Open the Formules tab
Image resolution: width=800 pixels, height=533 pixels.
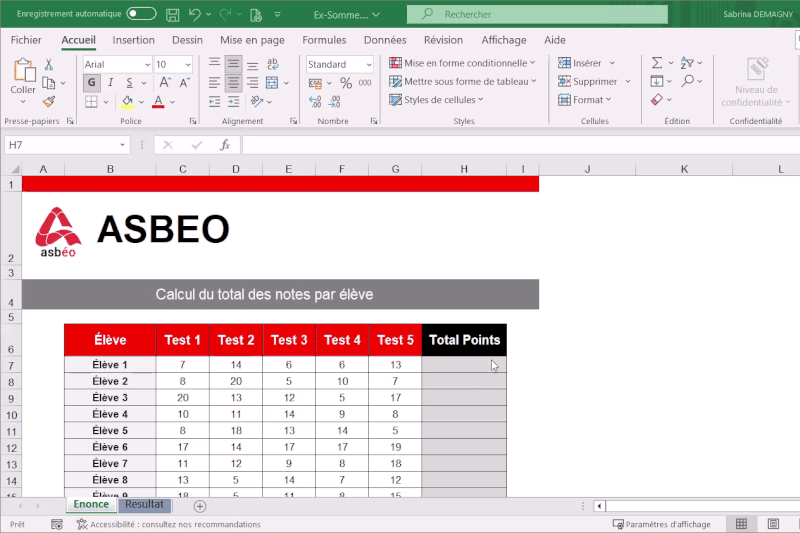[x=324, y=40]
